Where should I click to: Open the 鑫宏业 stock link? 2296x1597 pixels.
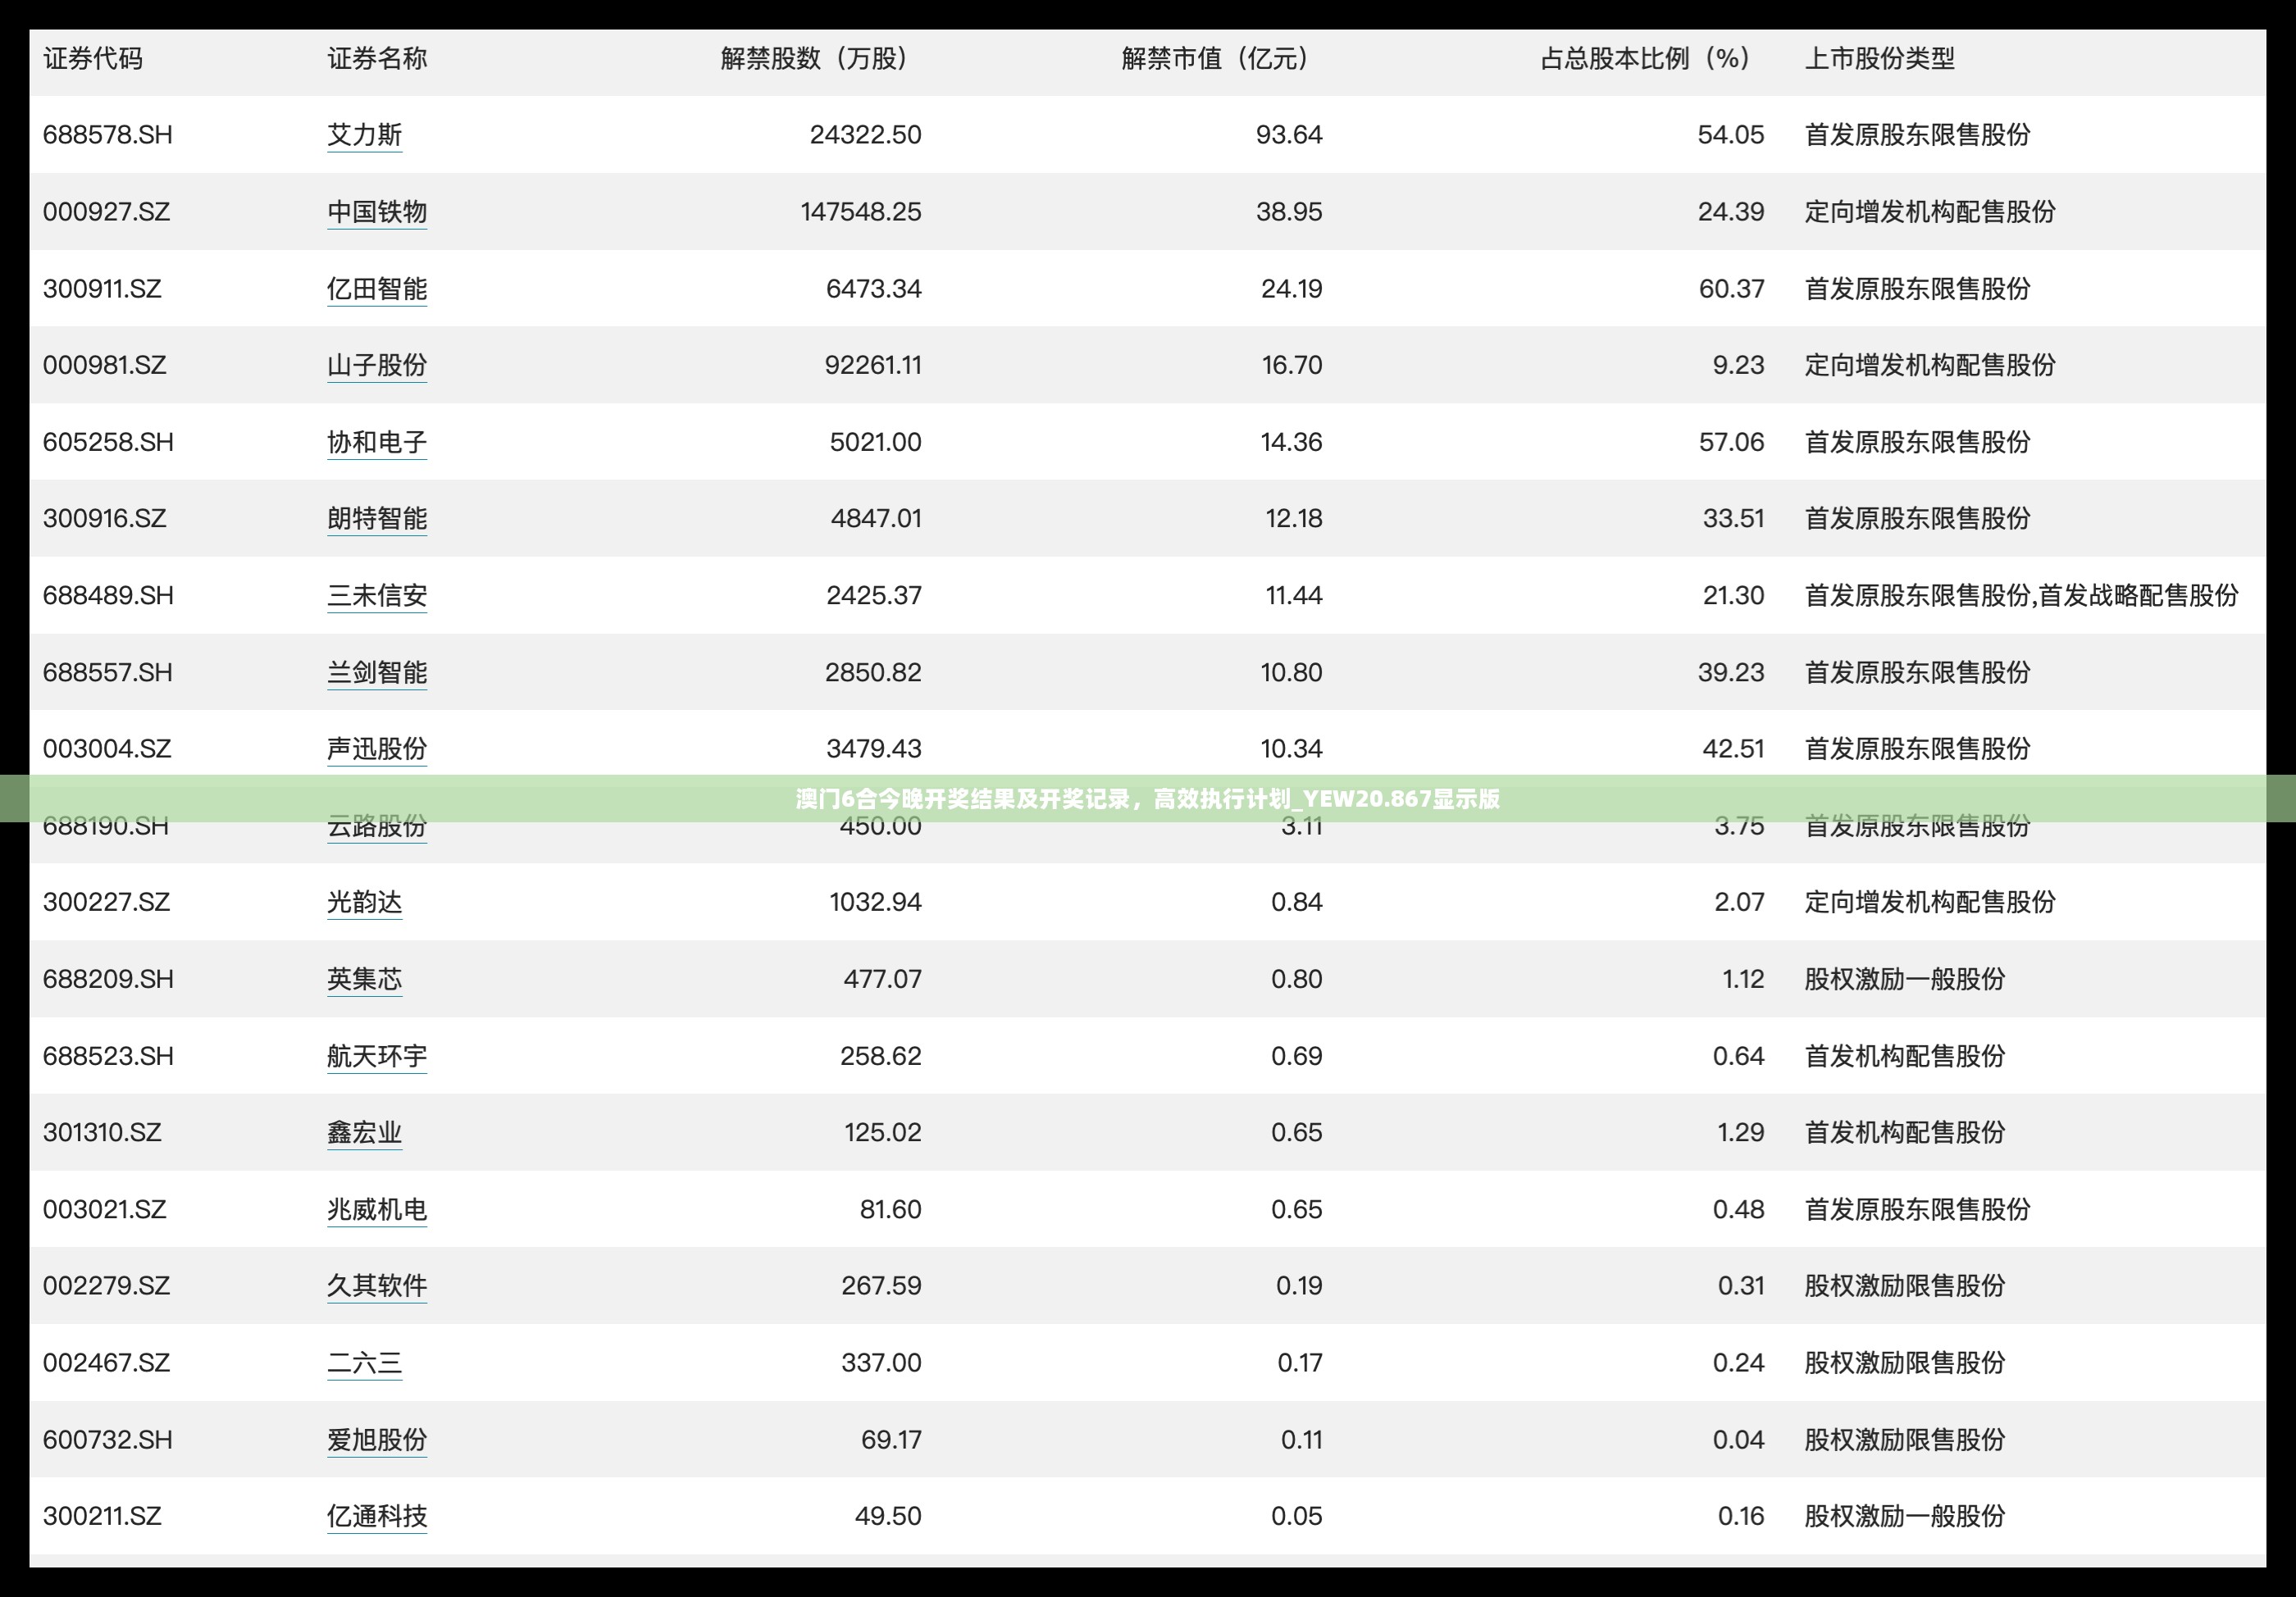coord(364,1132)
